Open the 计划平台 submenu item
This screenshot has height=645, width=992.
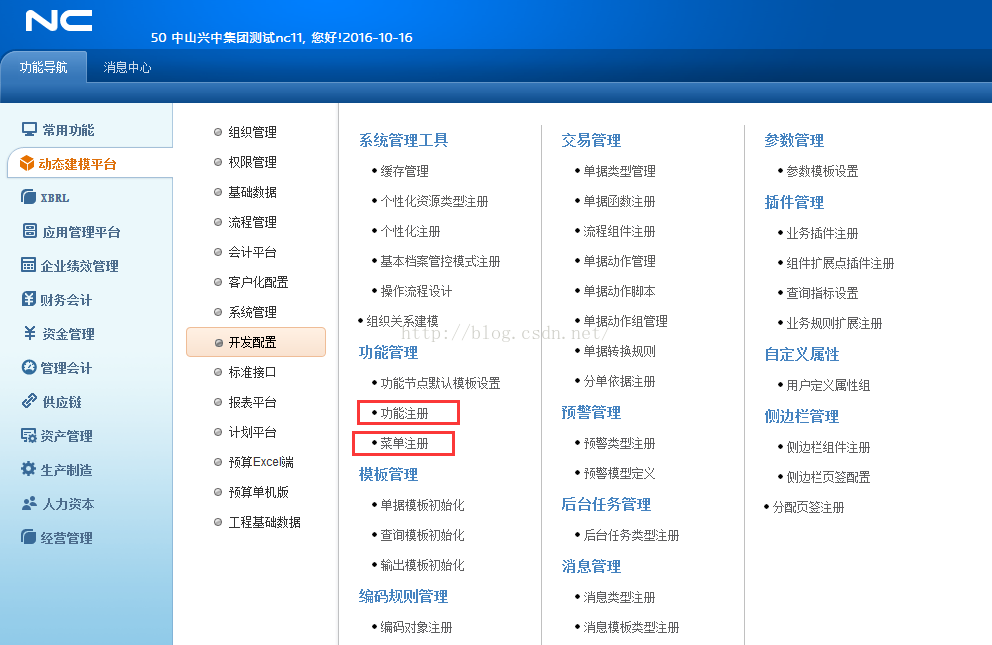[252, 433]
